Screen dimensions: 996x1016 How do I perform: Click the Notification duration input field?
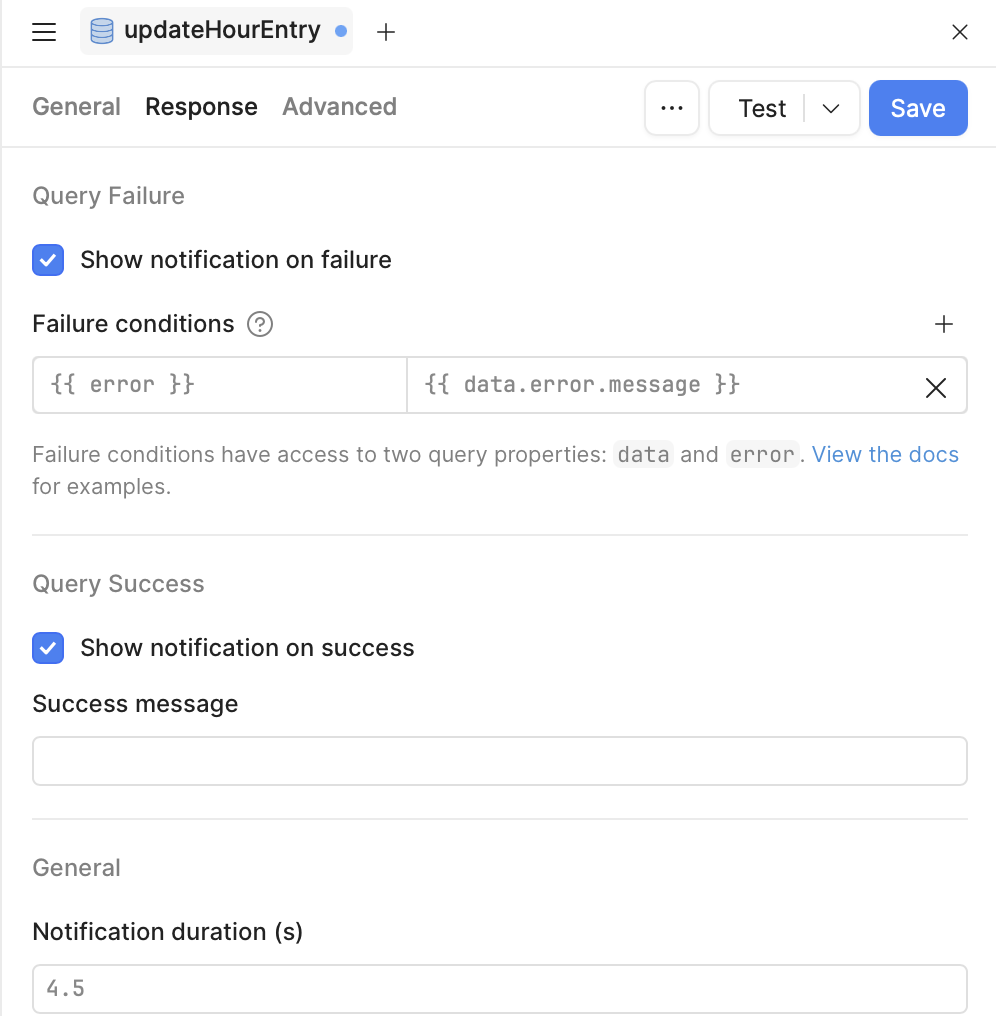pos(500,989)
